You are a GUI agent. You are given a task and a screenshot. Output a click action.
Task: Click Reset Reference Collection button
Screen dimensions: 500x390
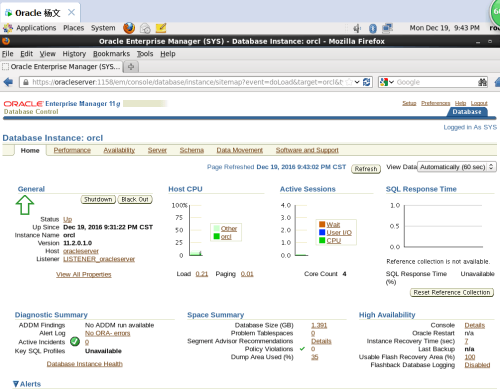pyautogui.click(x=452, y=292)
